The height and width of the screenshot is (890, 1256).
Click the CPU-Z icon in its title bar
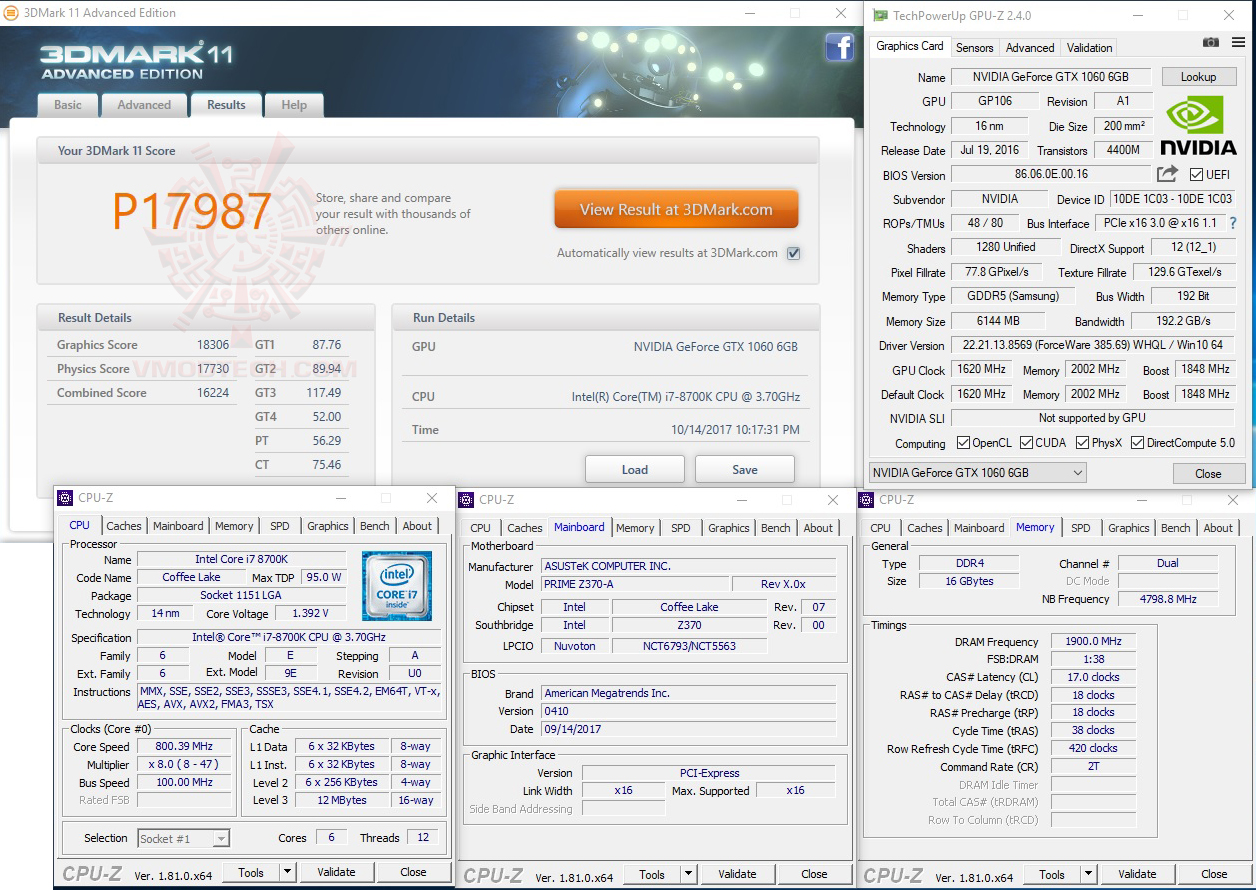coord(66,497)
